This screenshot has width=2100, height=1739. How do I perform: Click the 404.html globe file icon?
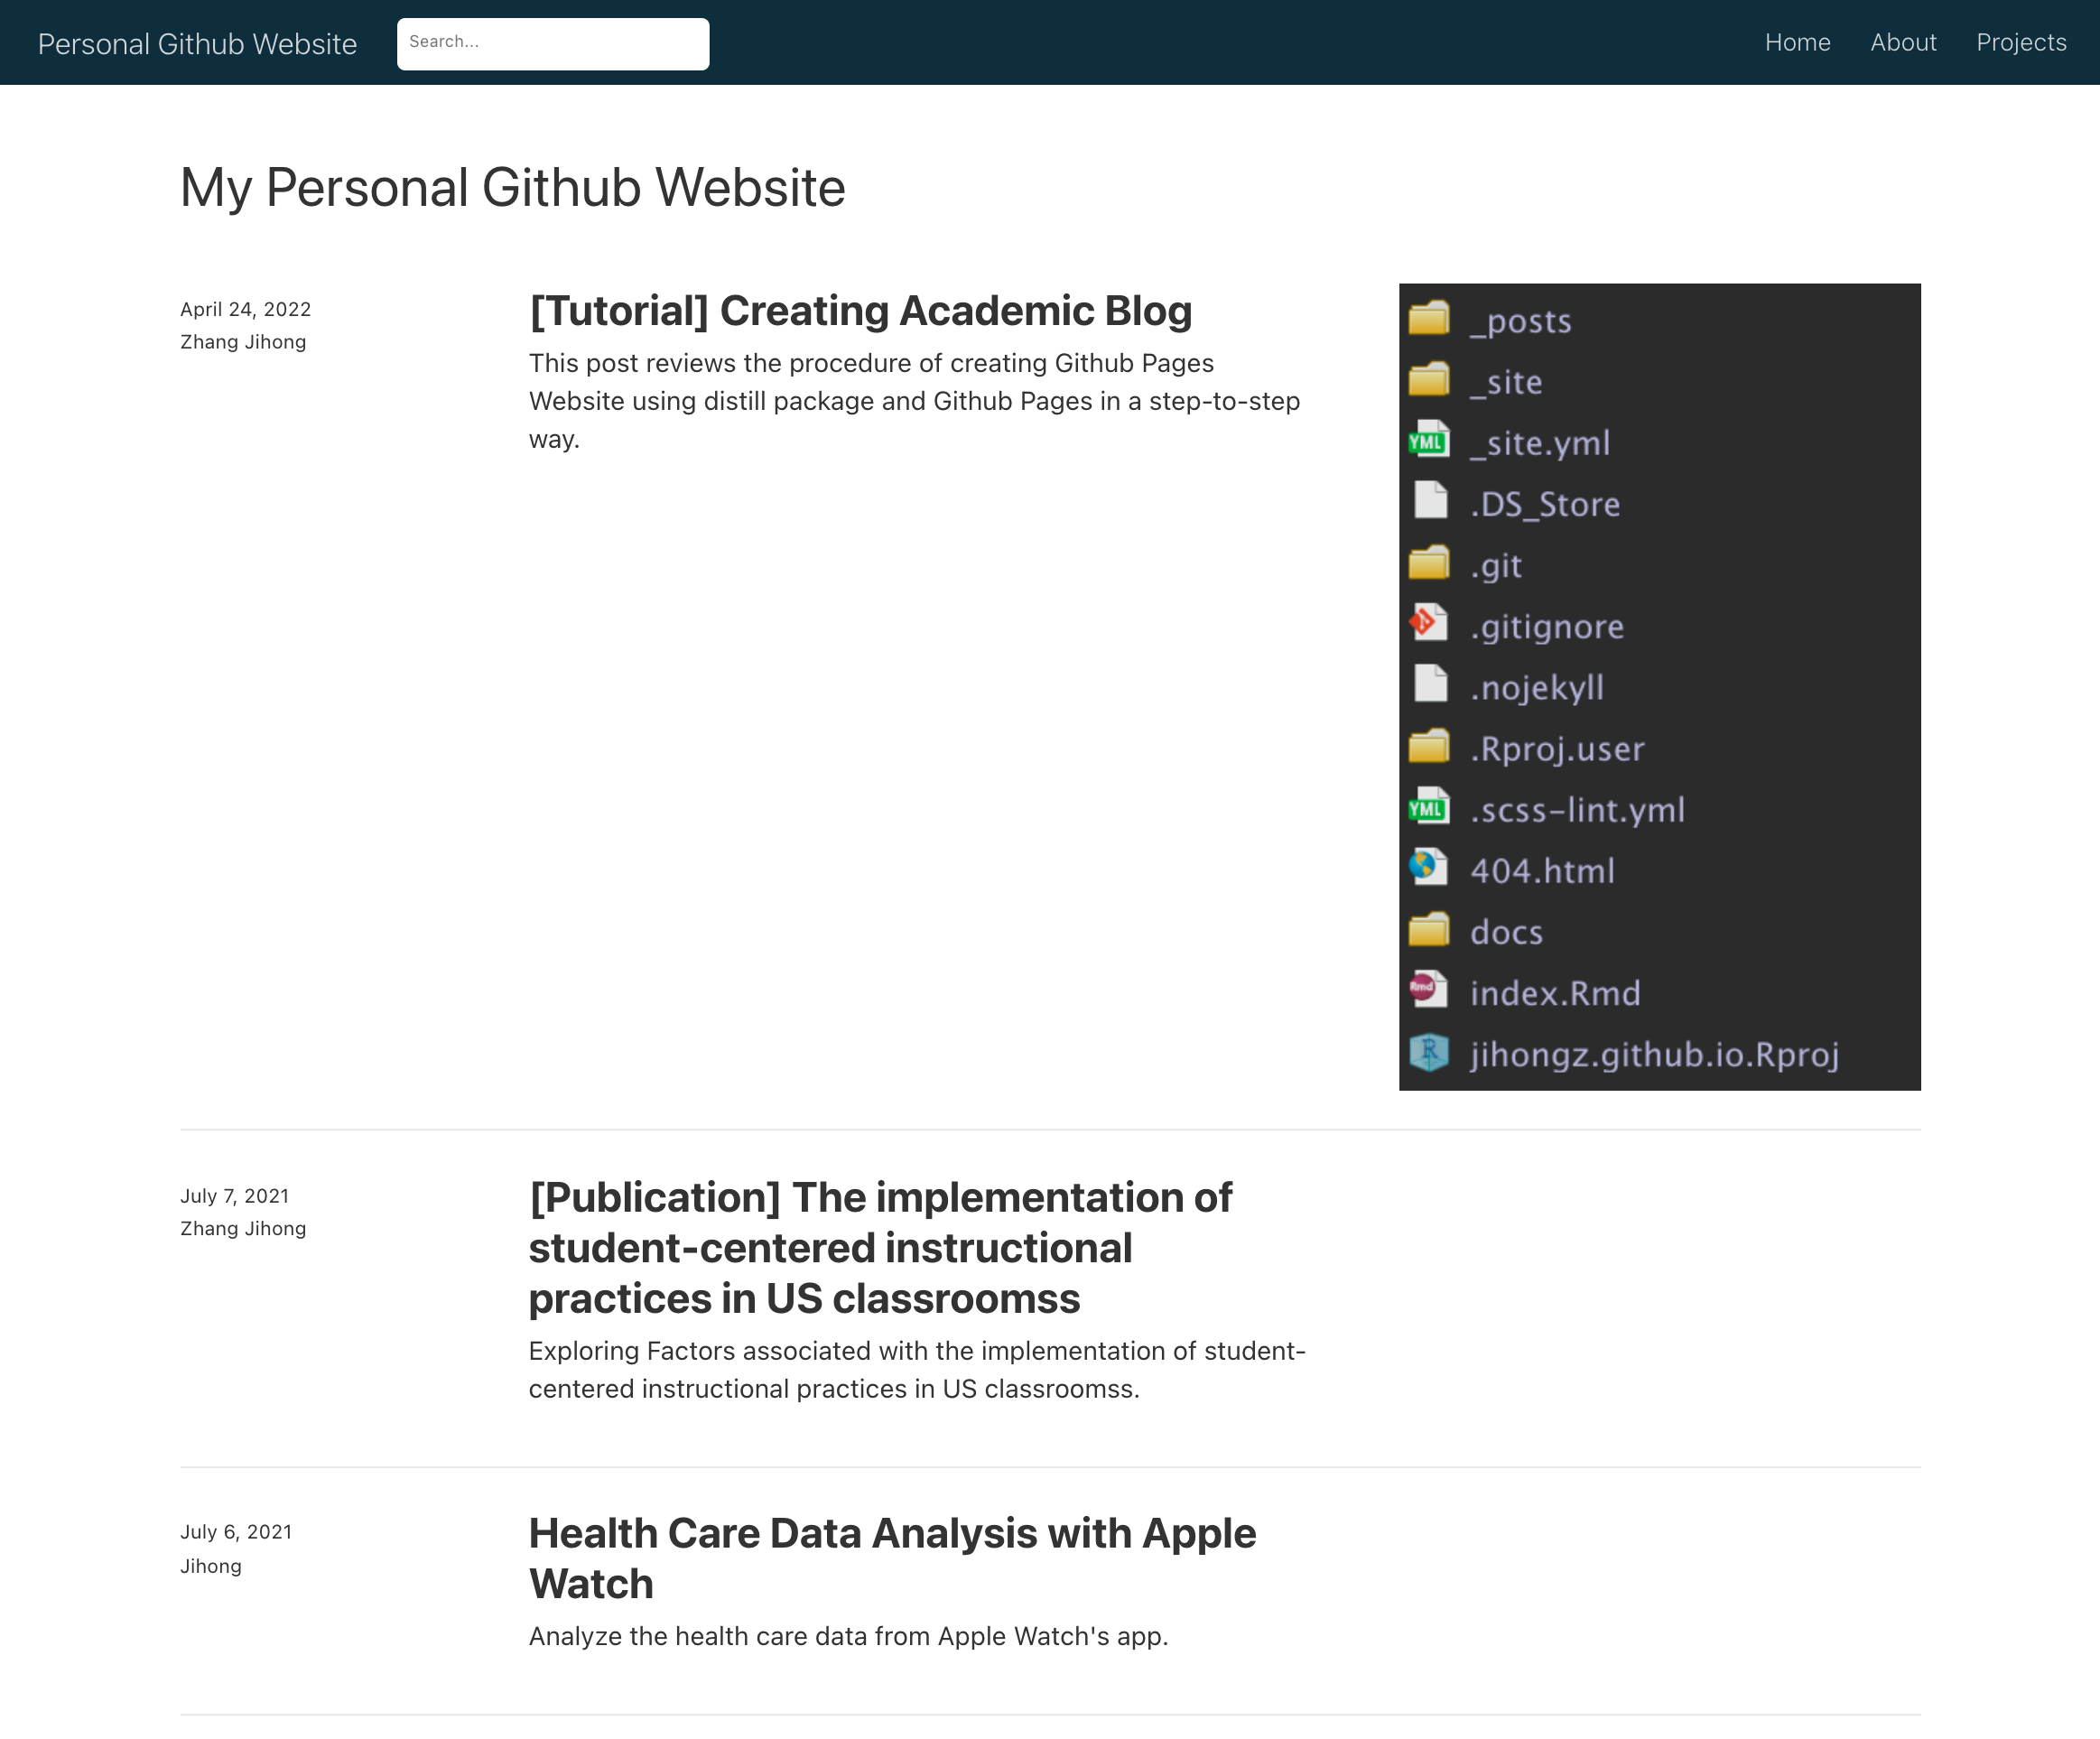coord(1428,868)
